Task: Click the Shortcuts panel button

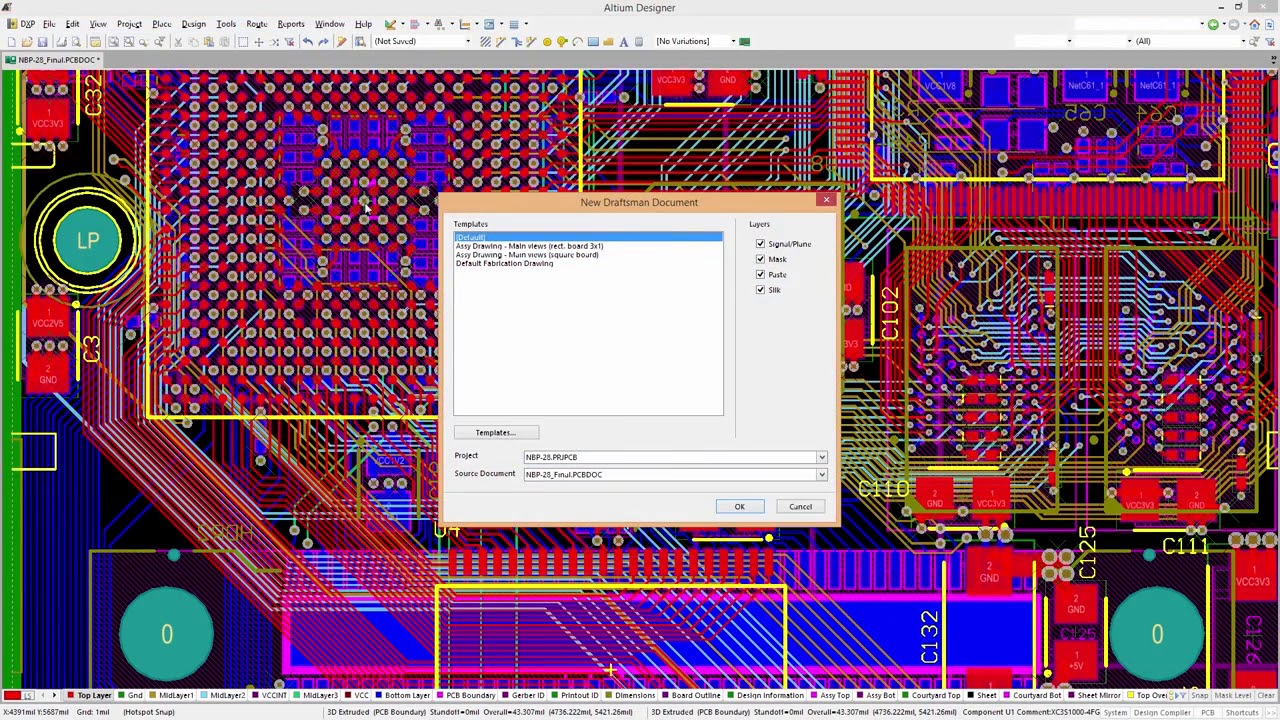Action: click(1242, 712)
